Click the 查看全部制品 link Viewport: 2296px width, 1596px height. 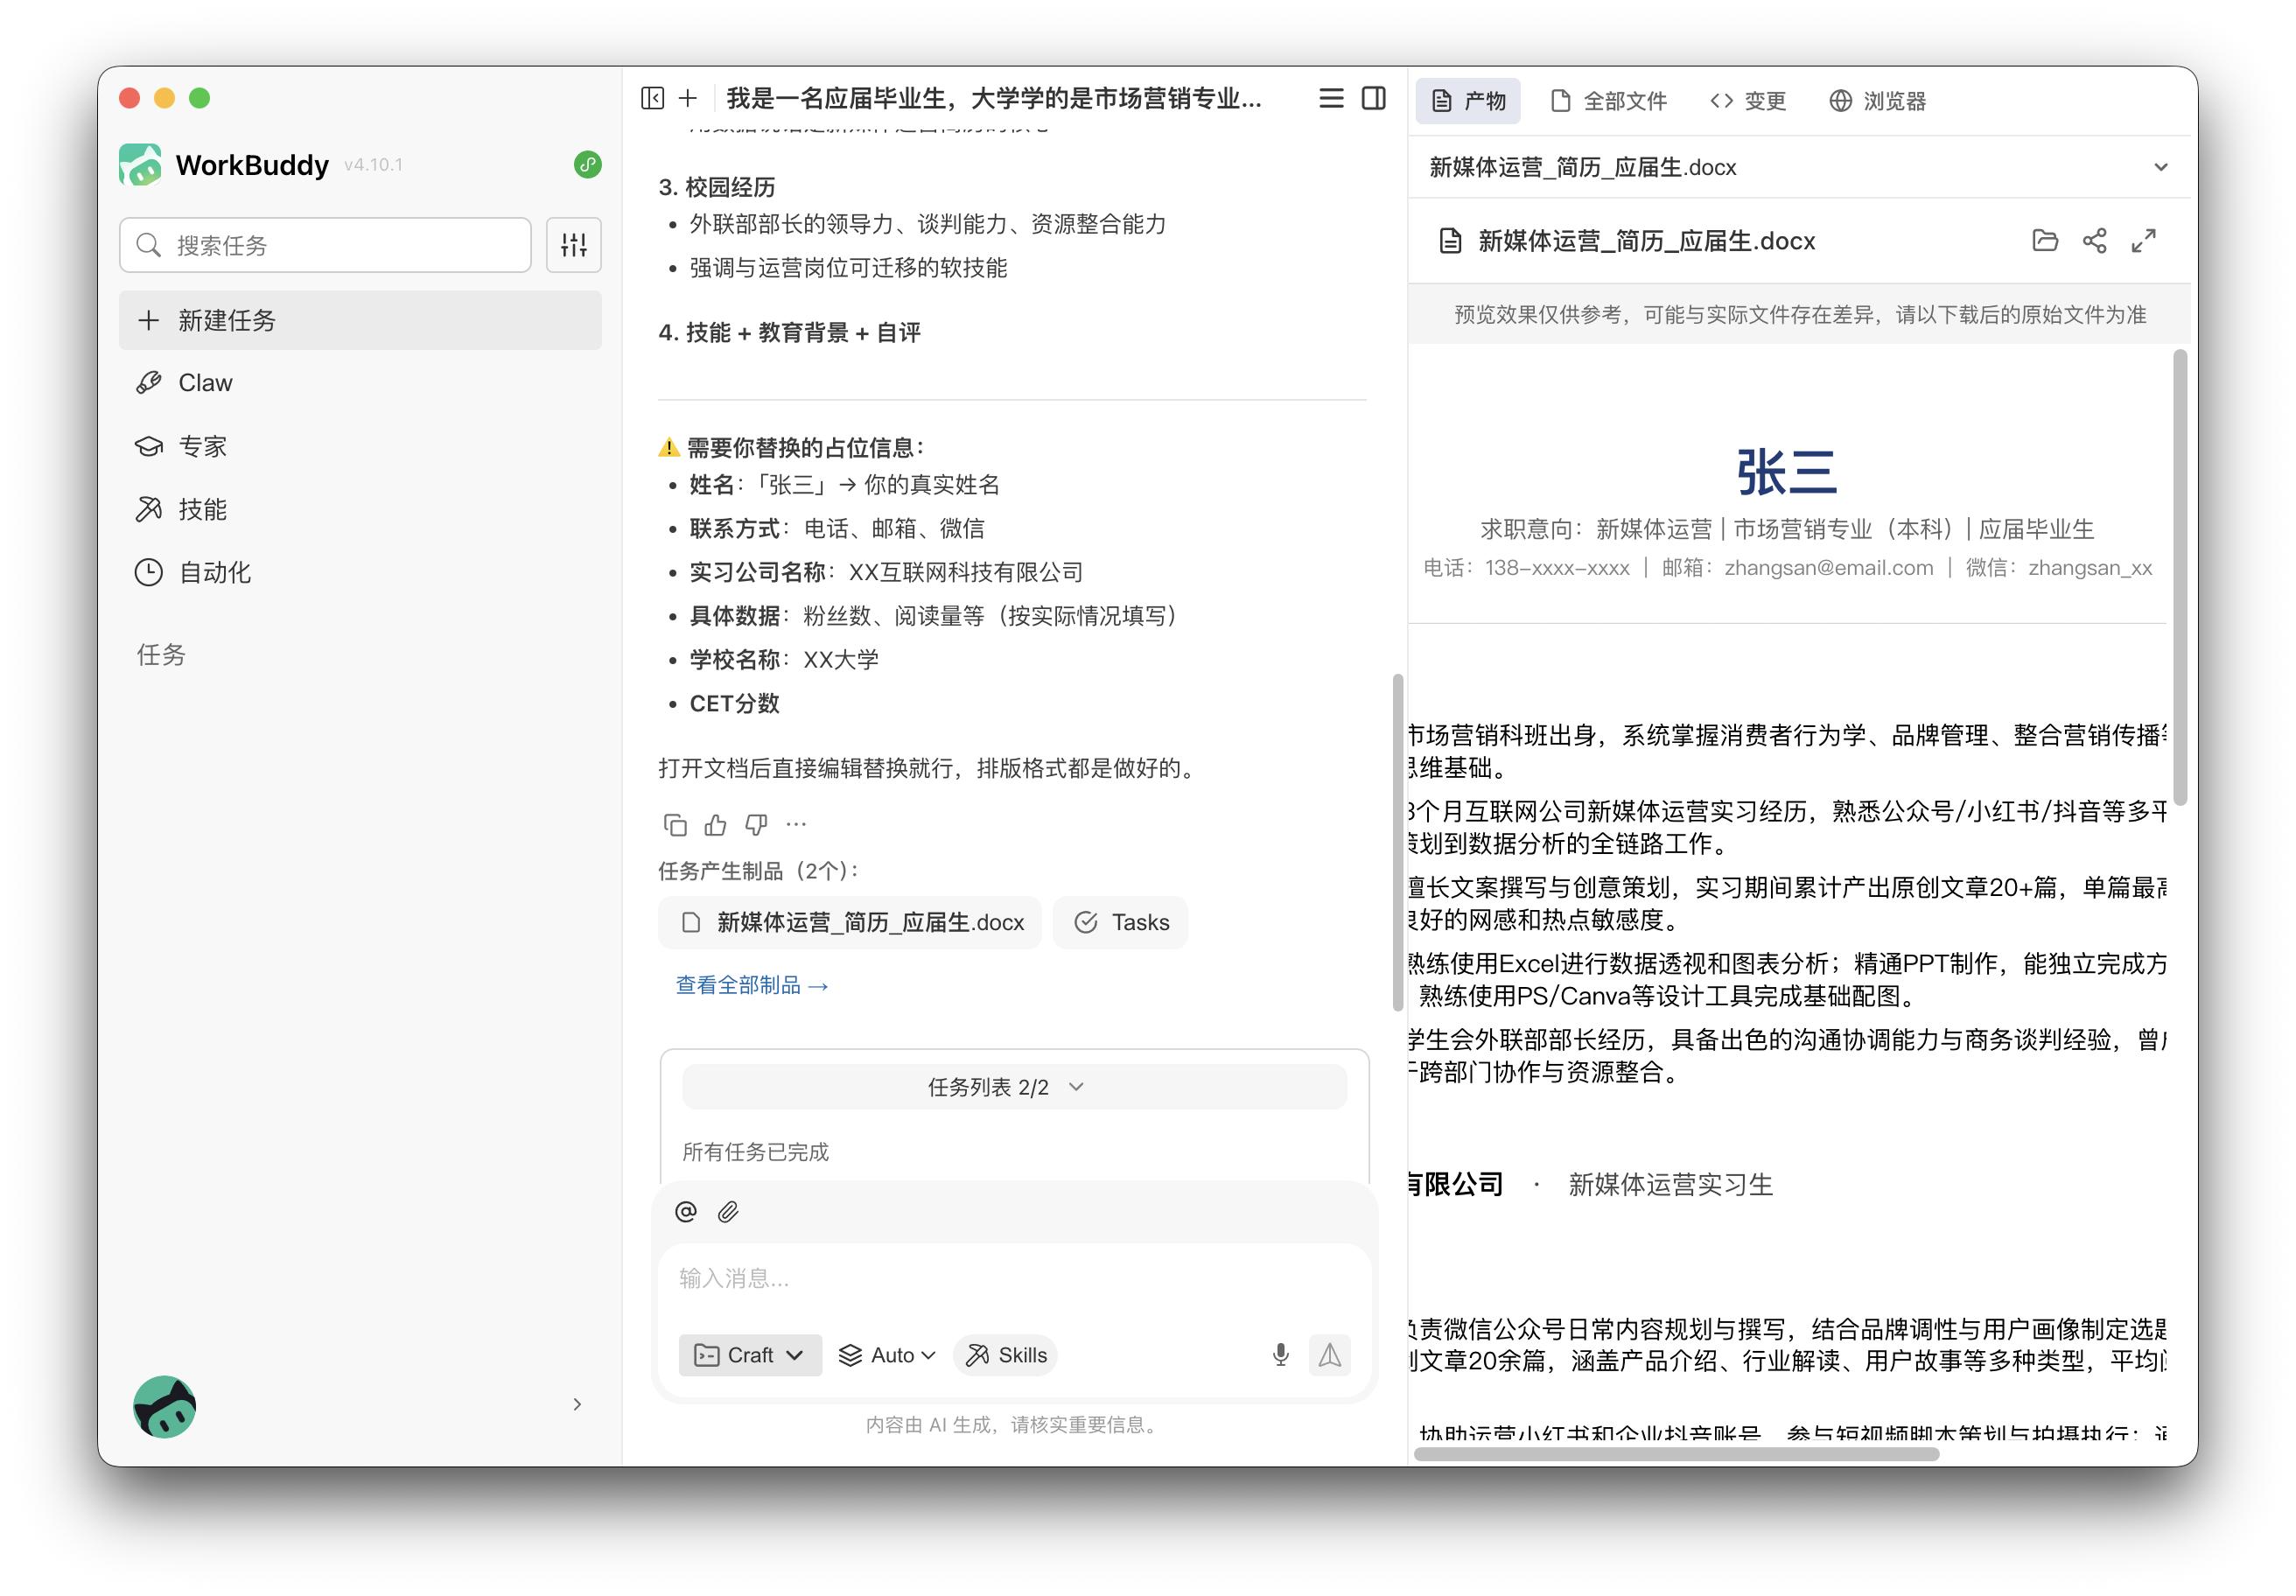[752, 985]
